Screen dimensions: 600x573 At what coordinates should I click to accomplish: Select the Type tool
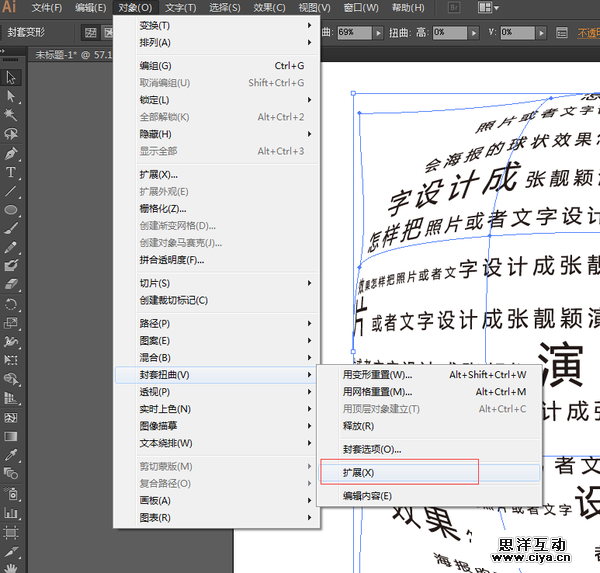[12, 173]
